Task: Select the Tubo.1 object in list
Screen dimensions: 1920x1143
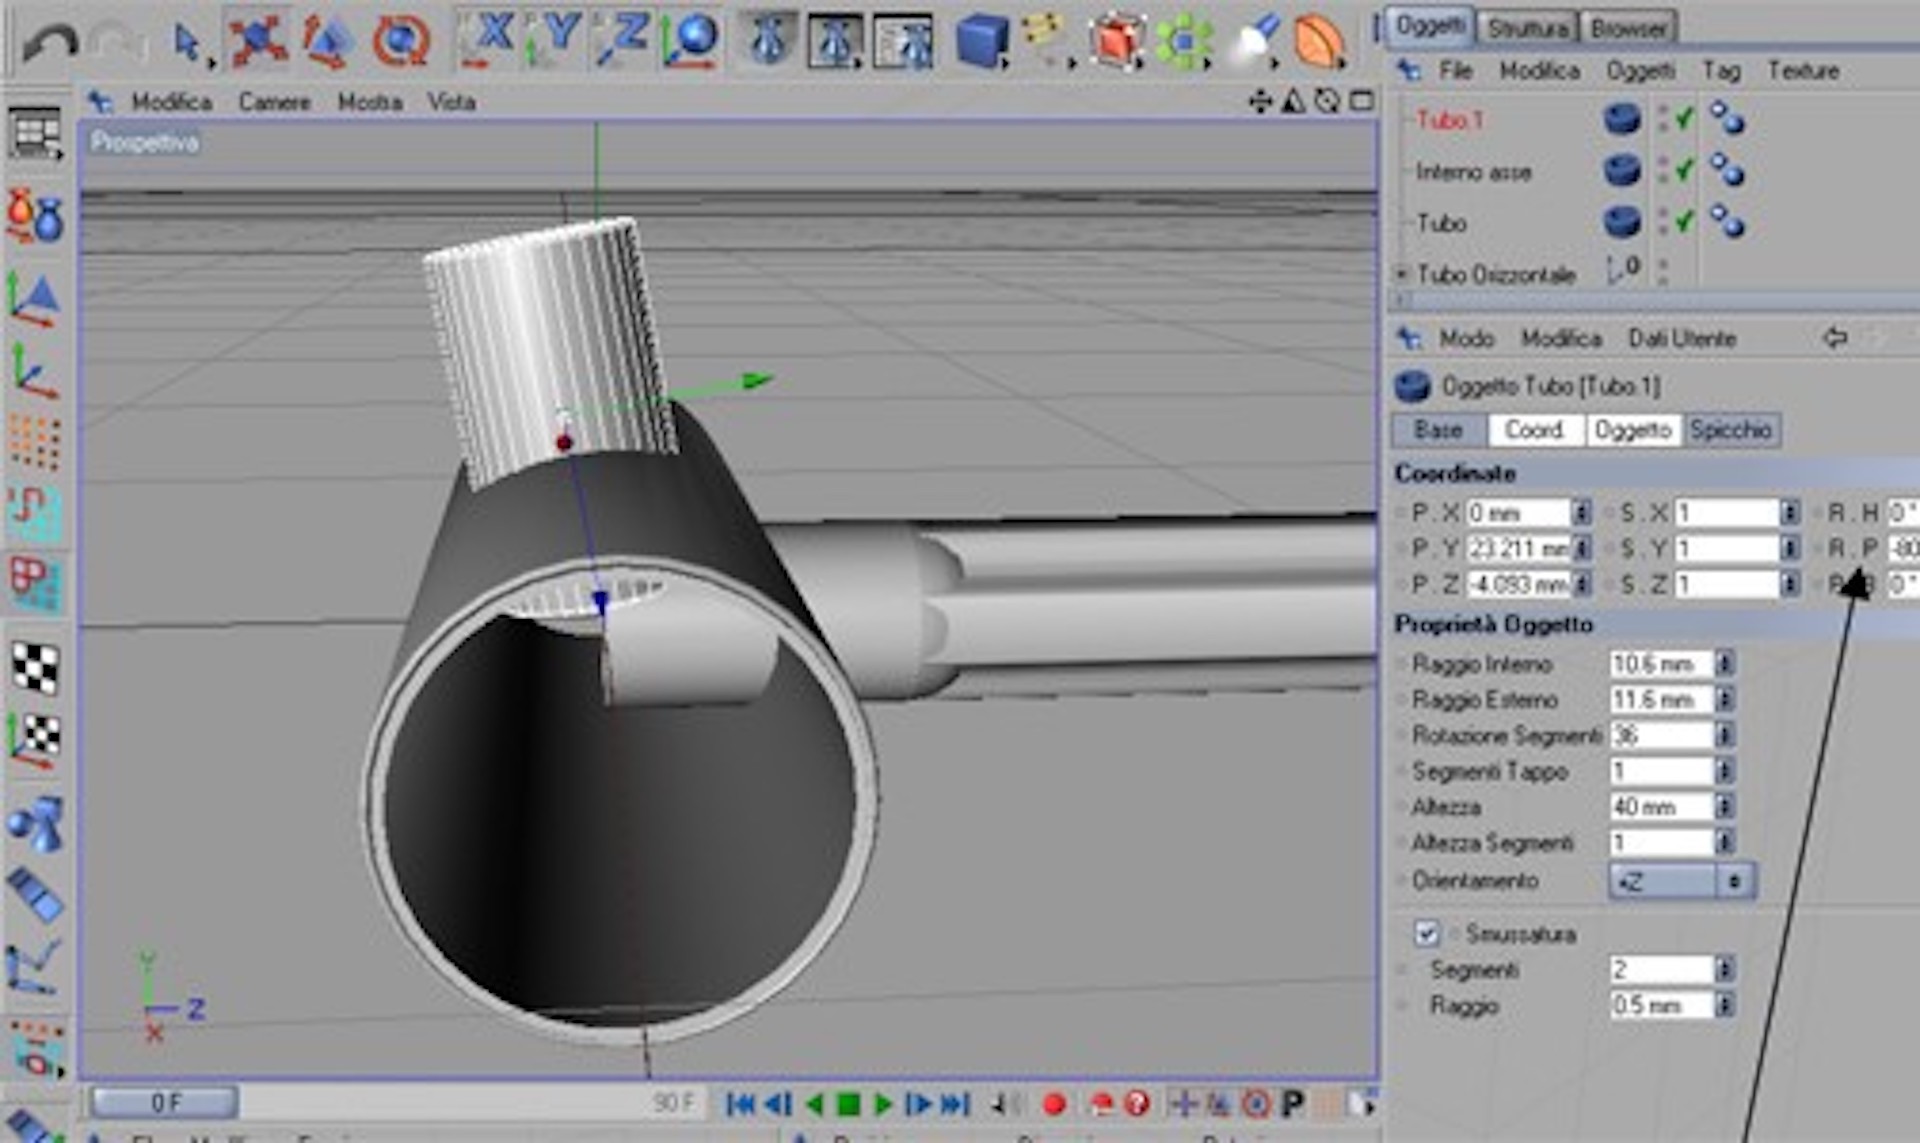Action: pyautogui.click(x=1450, y=120)
